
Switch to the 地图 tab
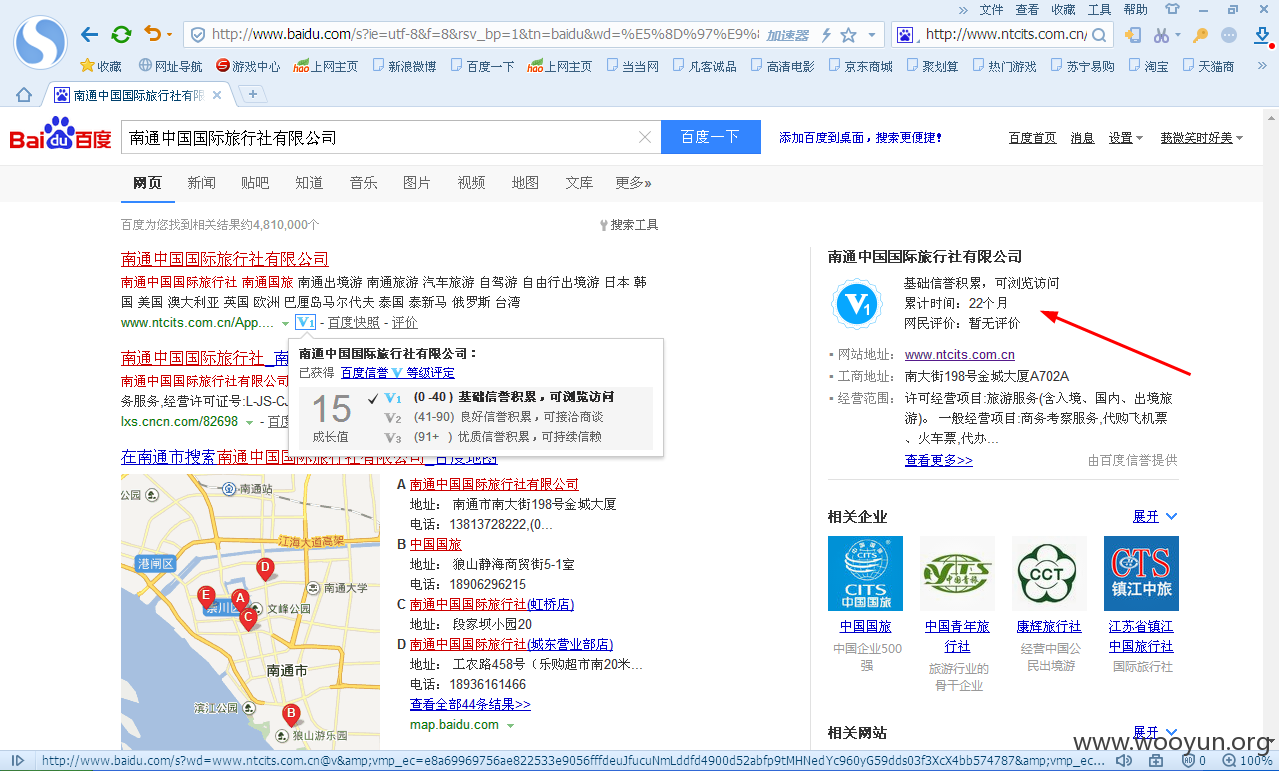click(525, 183)
